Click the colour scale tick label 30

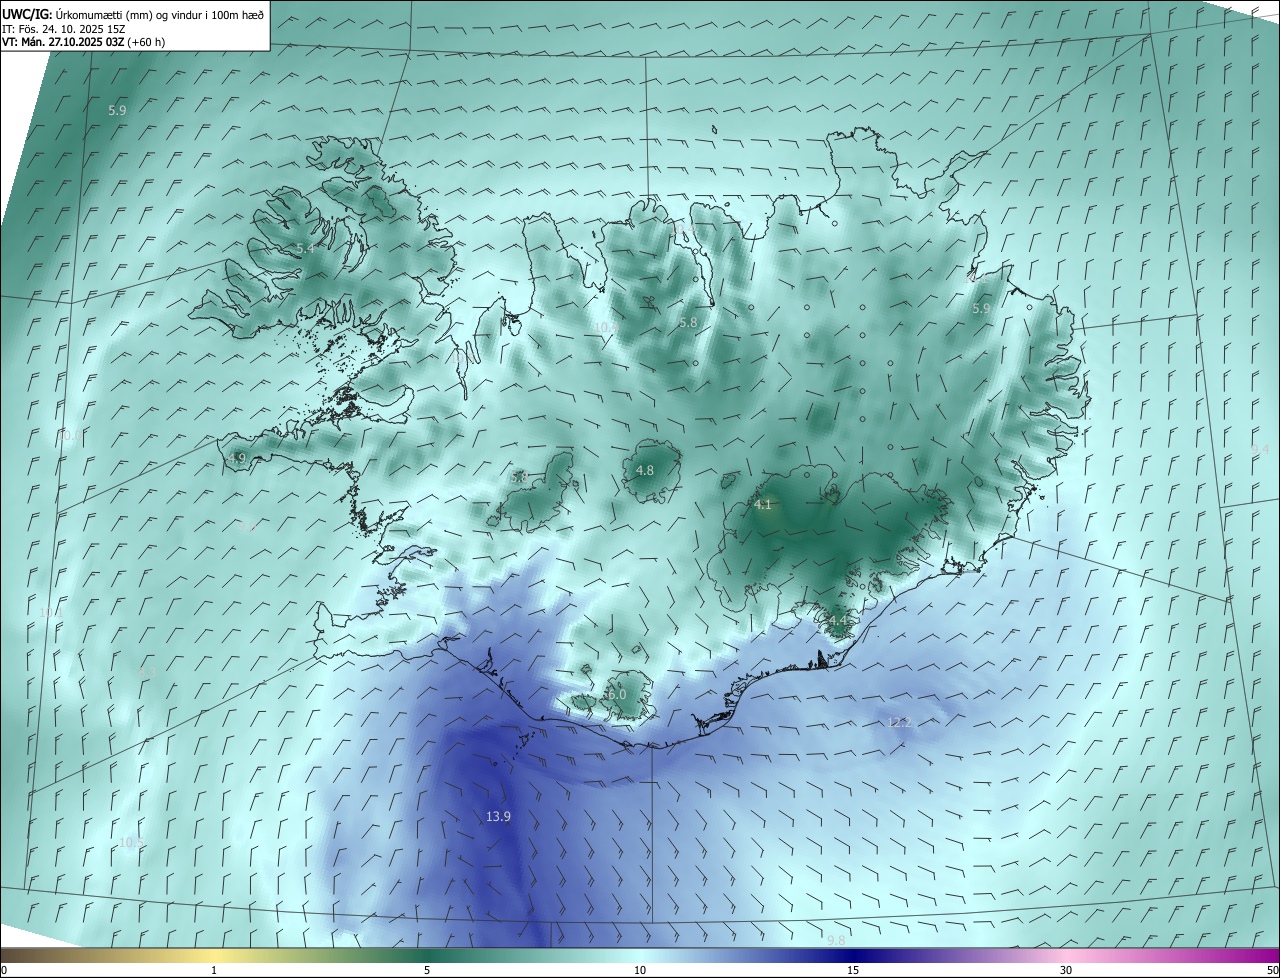tap(1066, 970)
